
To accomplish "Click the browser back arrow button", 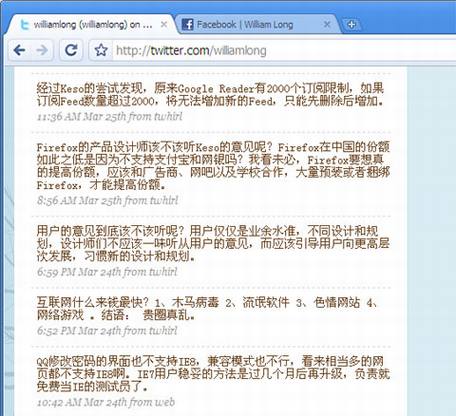I will tap(20, 50).
